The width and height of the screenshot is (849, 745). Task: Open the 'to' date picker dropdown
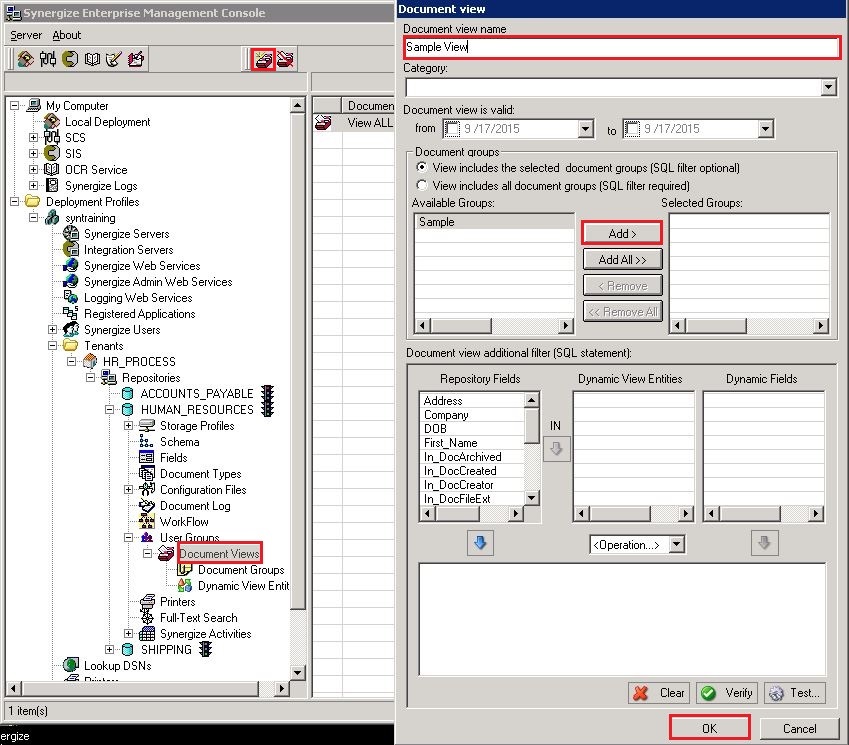tap(765, 129)
